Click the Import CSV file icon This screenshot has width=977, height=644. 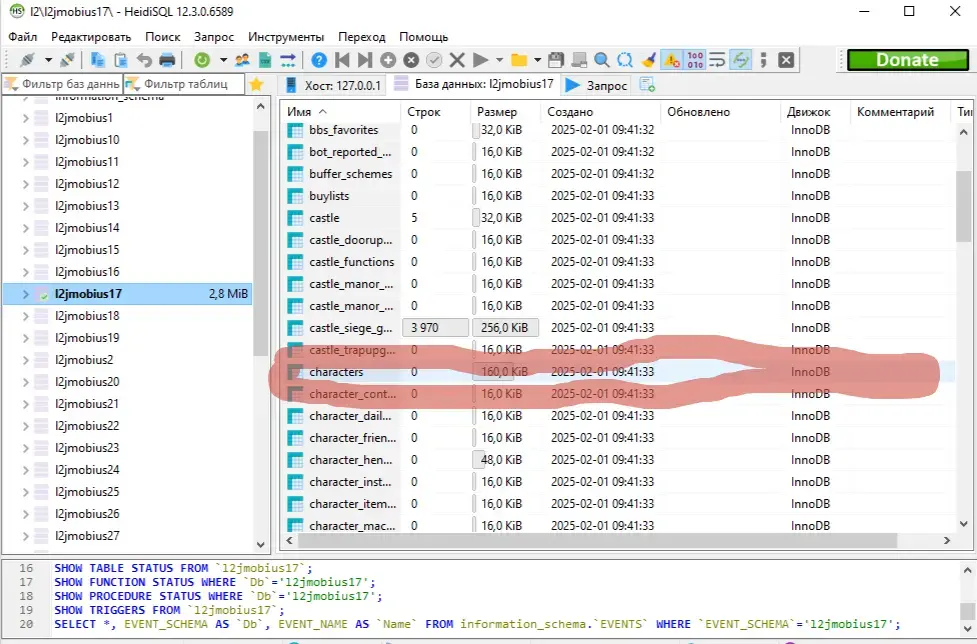[x=265, y=60]
